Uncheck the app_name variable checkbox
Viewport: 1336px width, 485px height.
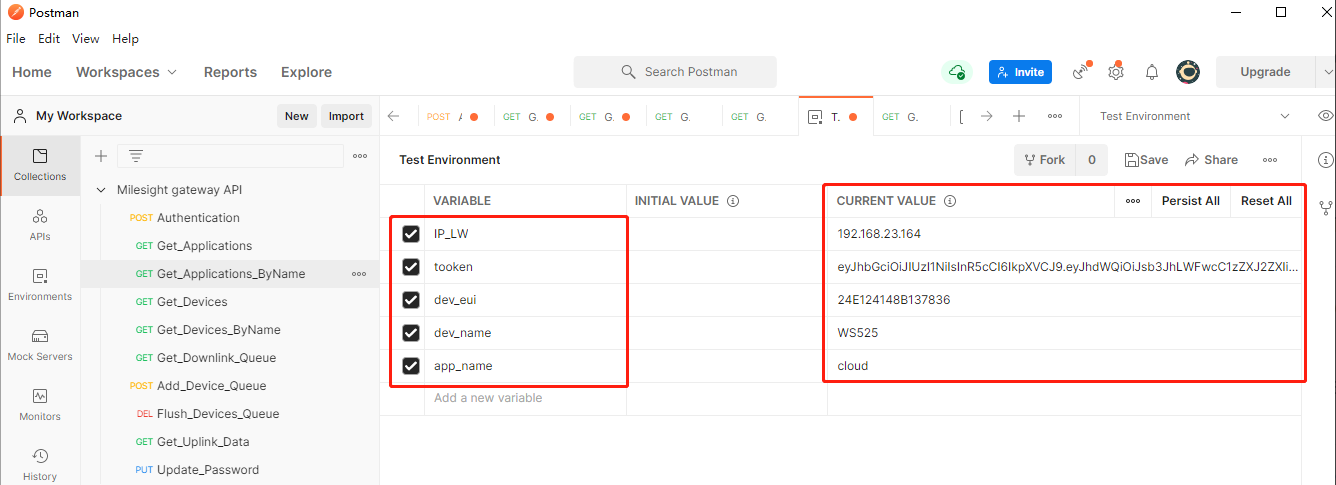click(x=411, y=366)
